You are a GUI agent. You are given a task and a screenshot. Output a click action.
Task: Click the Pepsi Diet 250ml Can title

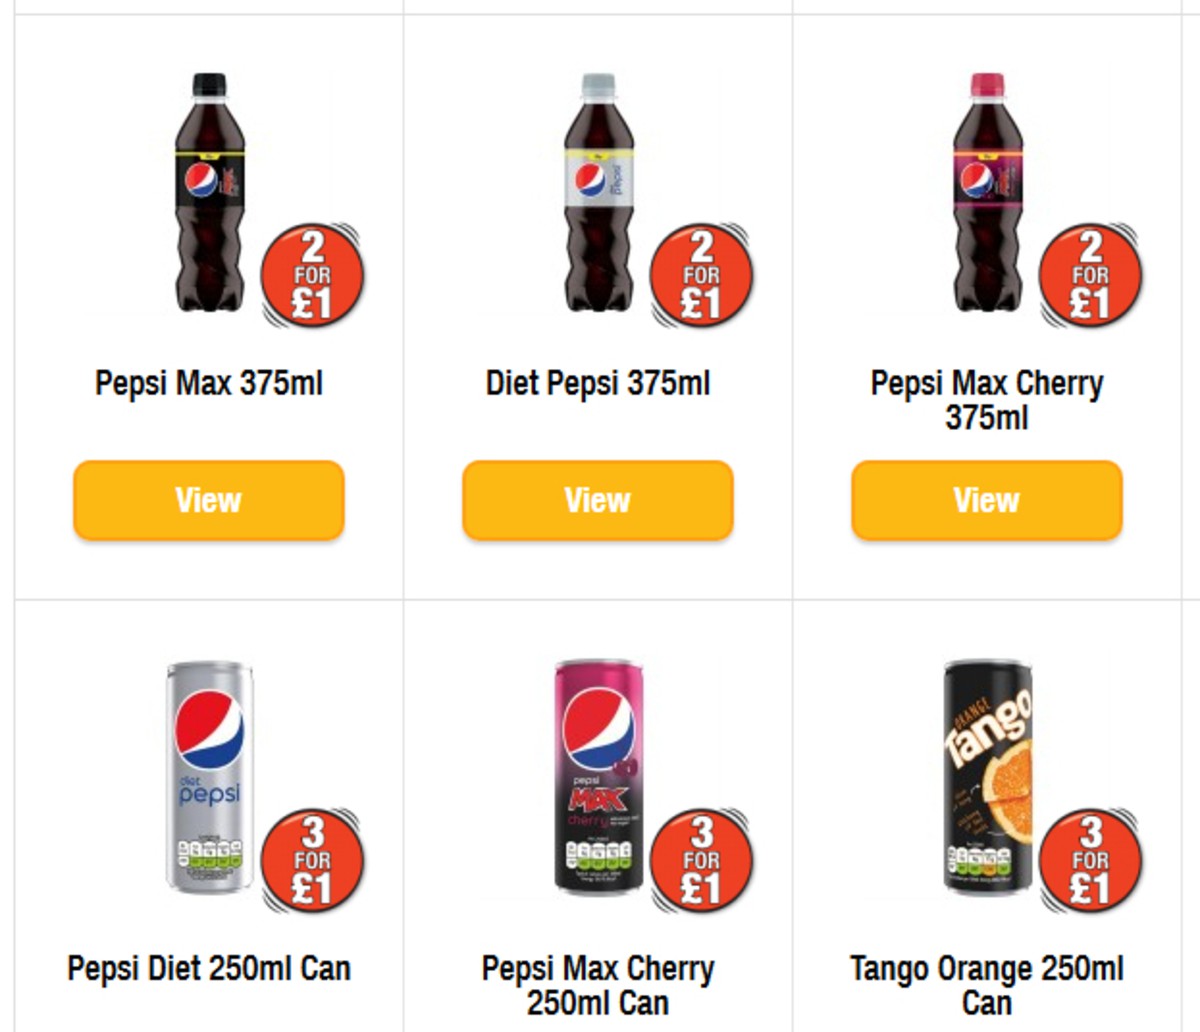click(208, 968)
